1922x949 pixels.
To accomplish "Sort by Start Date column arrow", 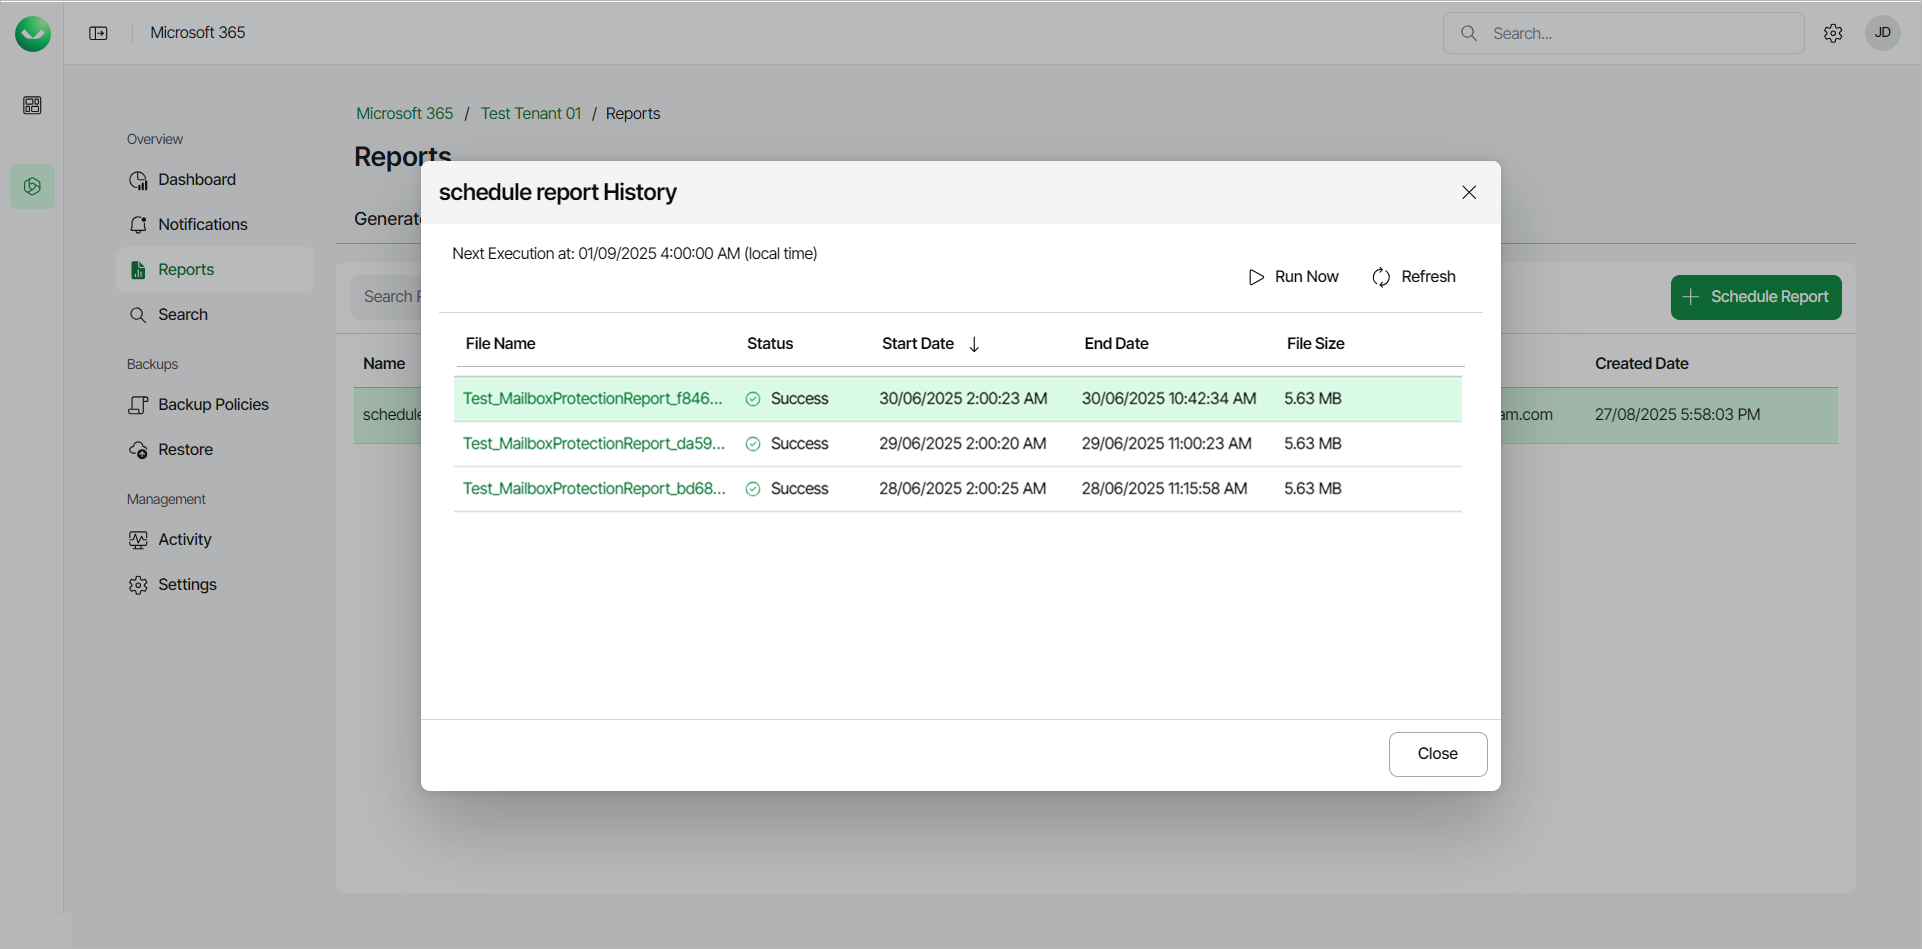I will [x=974, y=344].
